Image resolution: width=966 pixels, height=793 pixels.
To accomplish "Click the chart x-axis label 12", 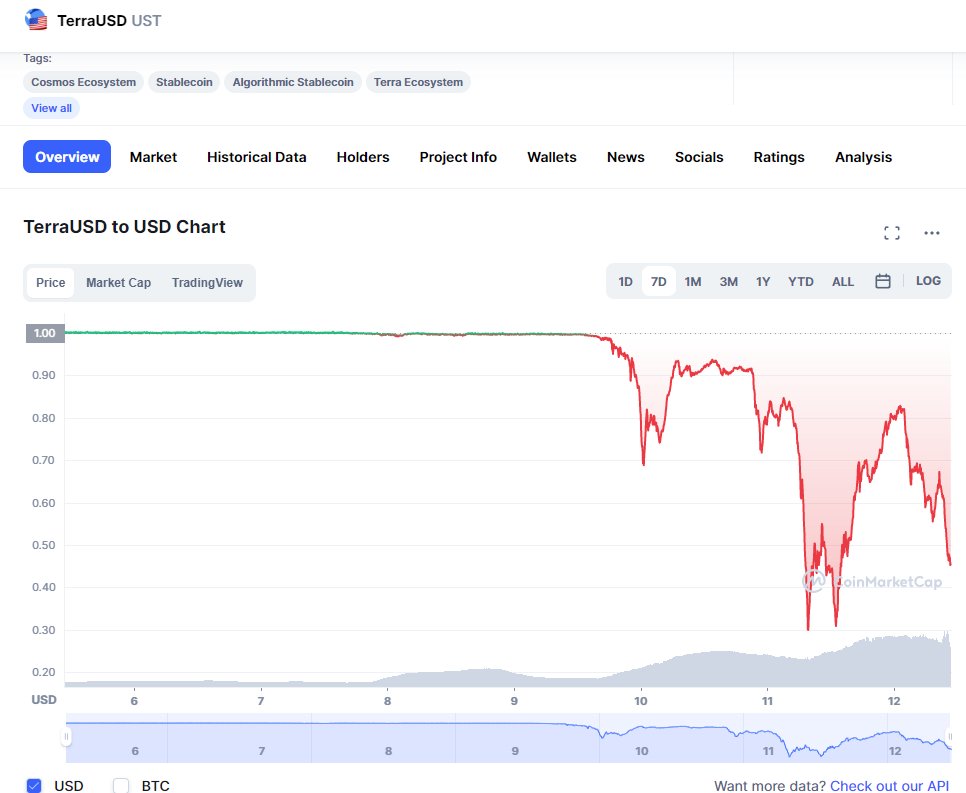I will point(894,701).
